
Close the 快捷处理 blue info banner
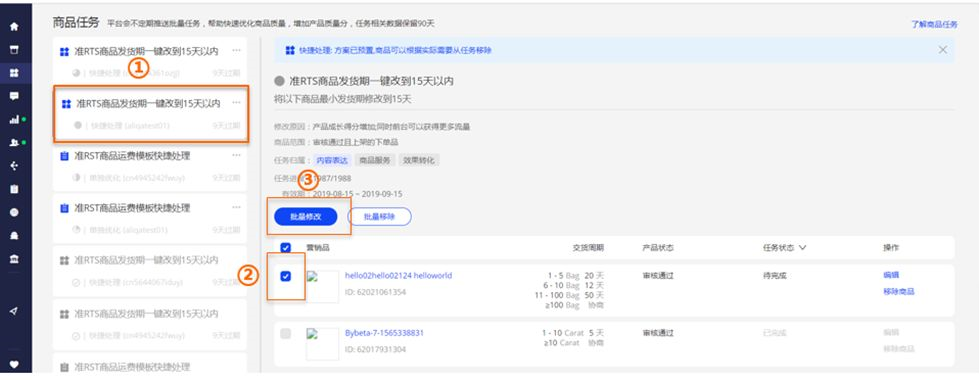tap(943, 50)
